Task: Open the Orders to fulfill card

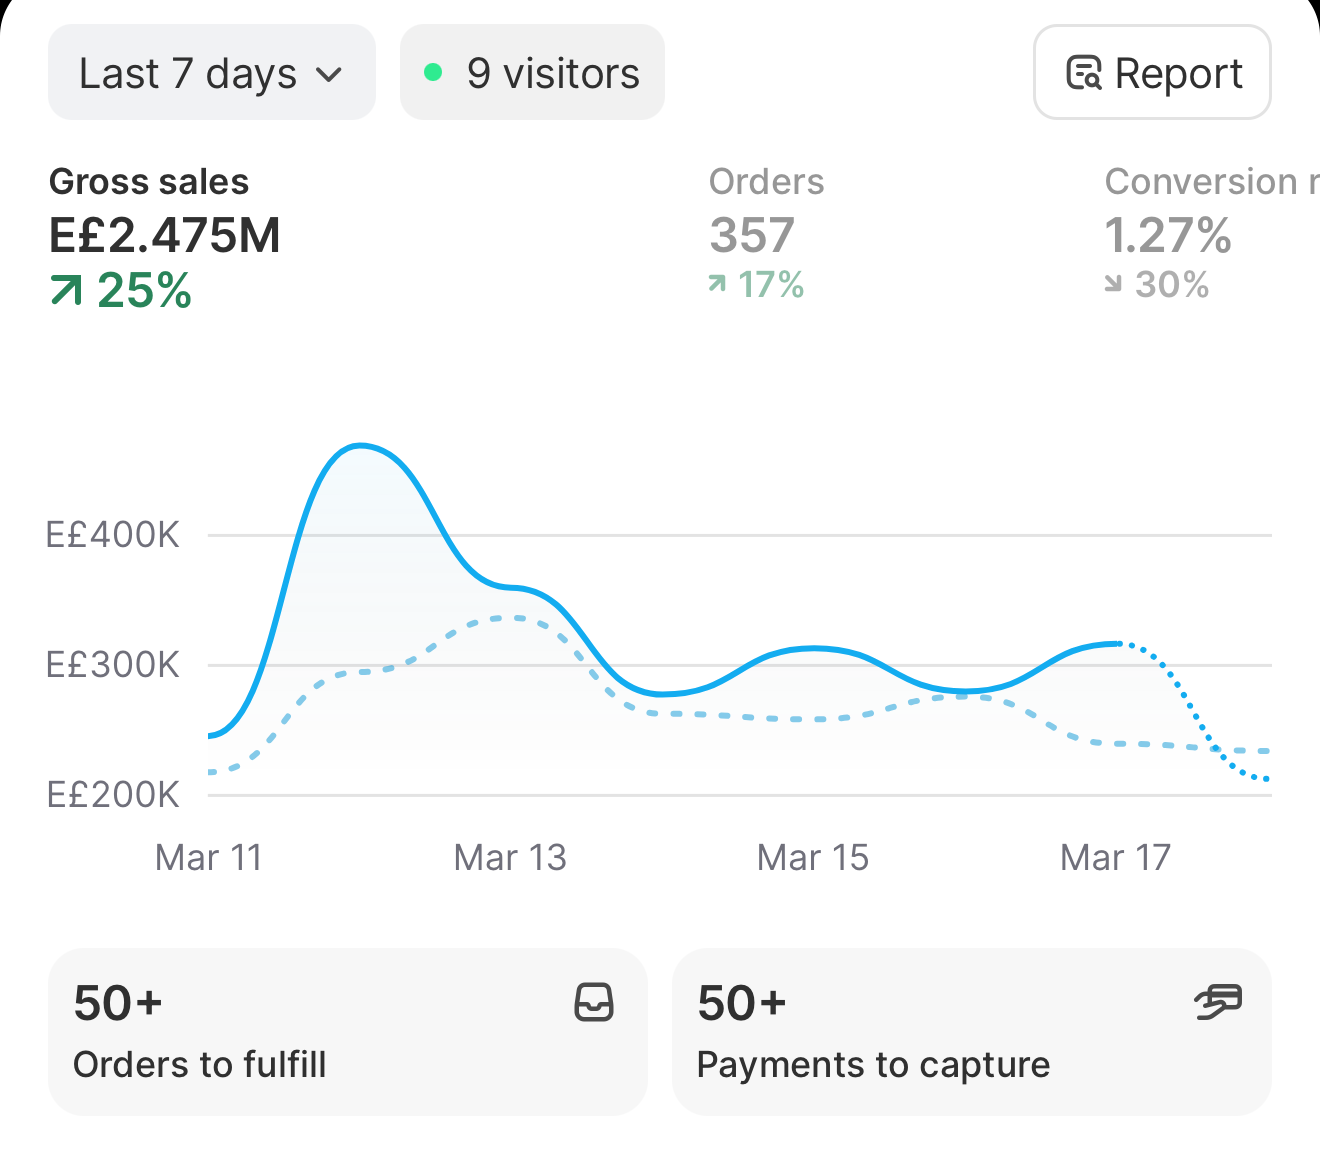Action: pos(348,1031)
